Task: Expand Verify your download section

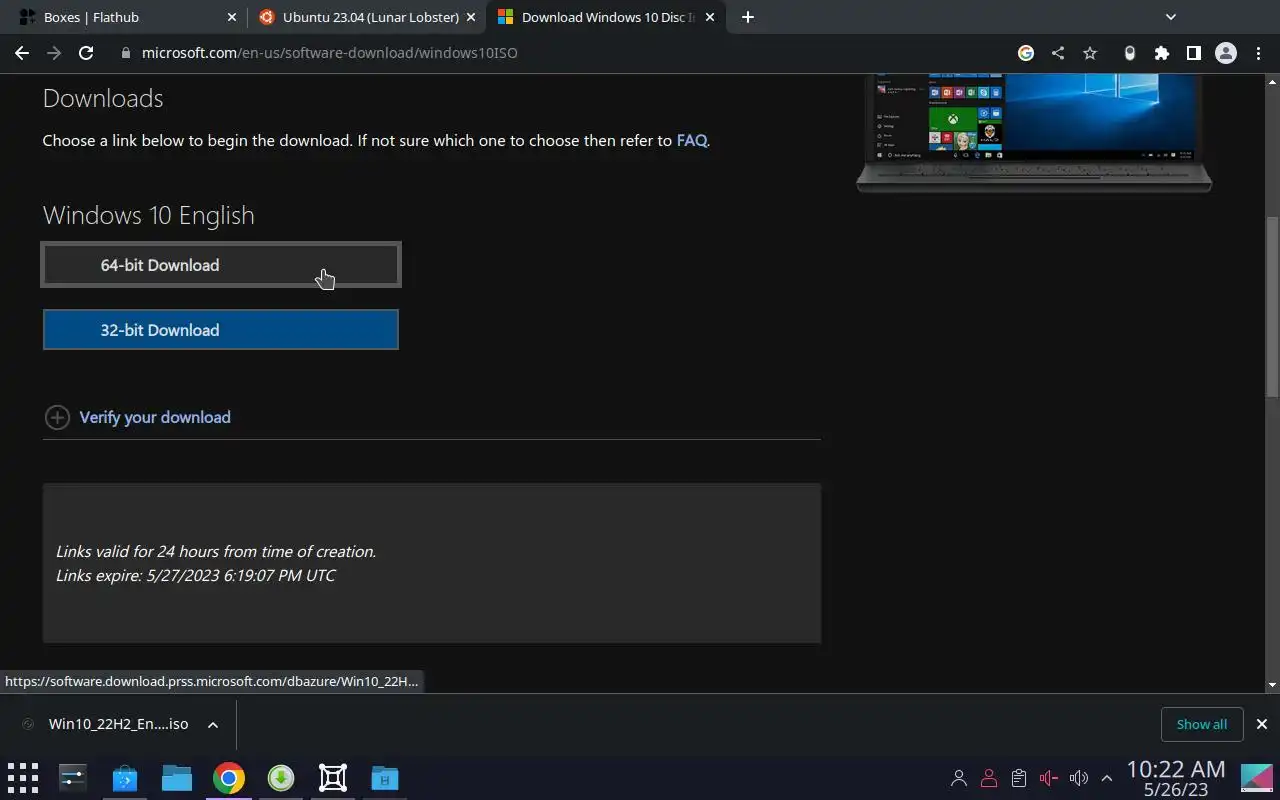Action: pyautogui.click(x=57, y=417)
